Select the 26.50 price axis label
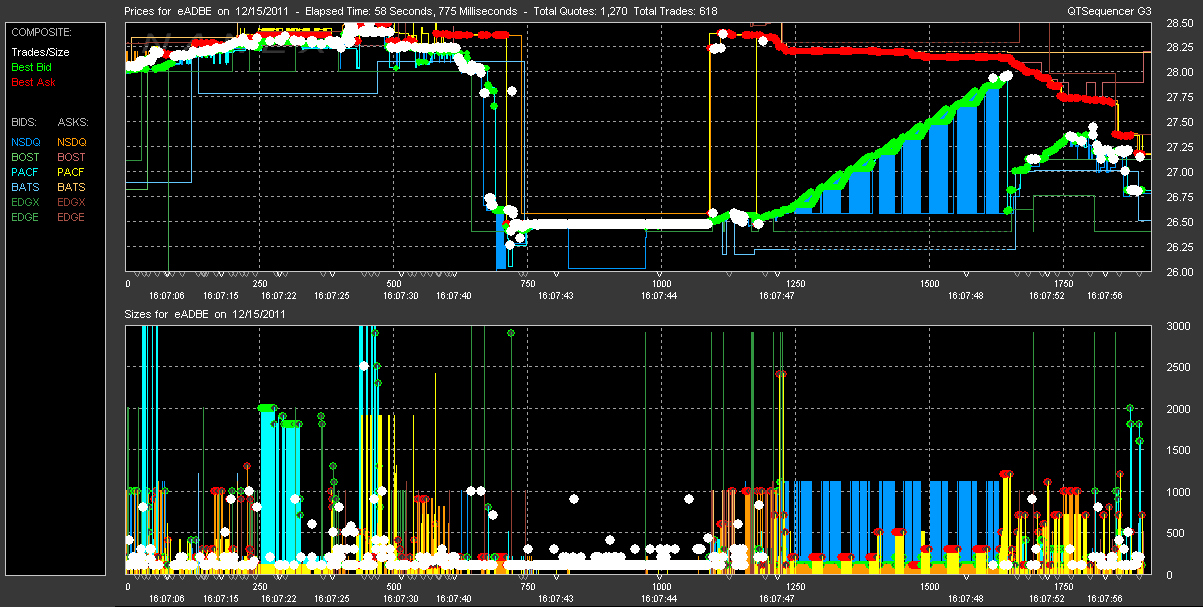This screenshot has width=1203, height=607. click(1179, 222)
